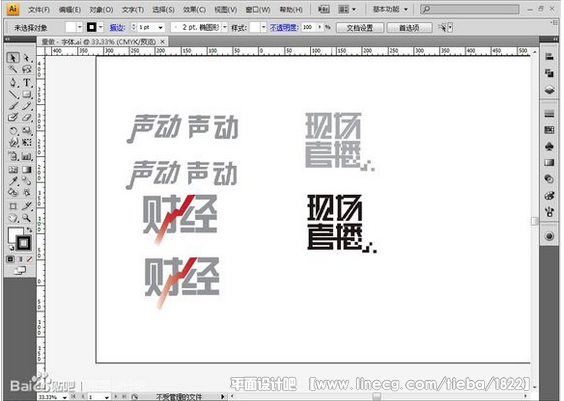Select the Blob Brush tool
This screenshot has height=401, width=564.
coord(13,117)
